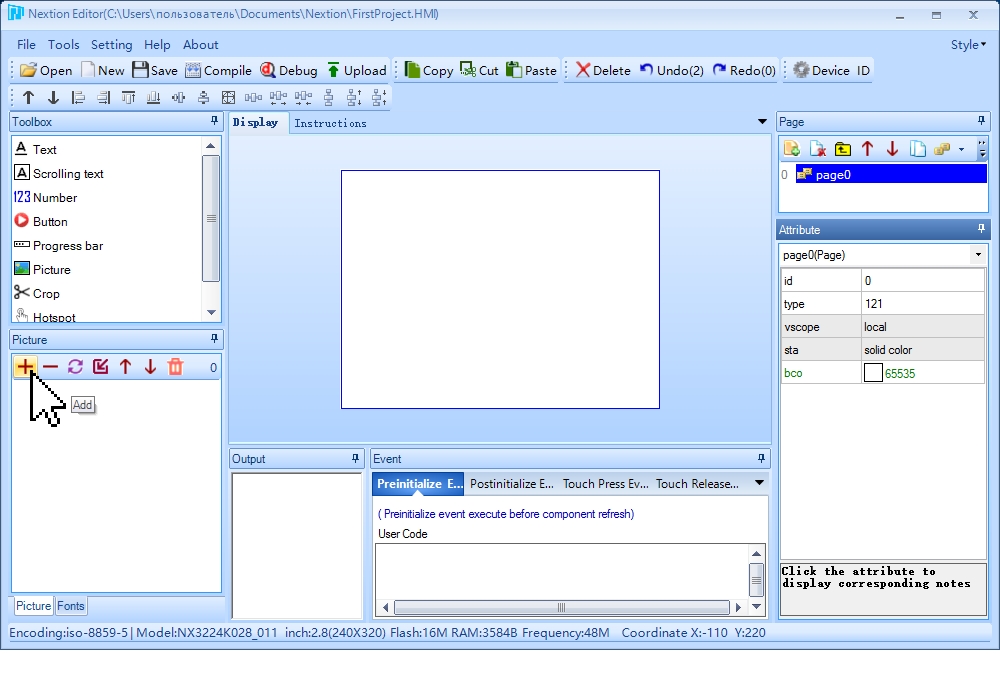Click the bco white color swatch
The image size is (1000, 685).
873,372
